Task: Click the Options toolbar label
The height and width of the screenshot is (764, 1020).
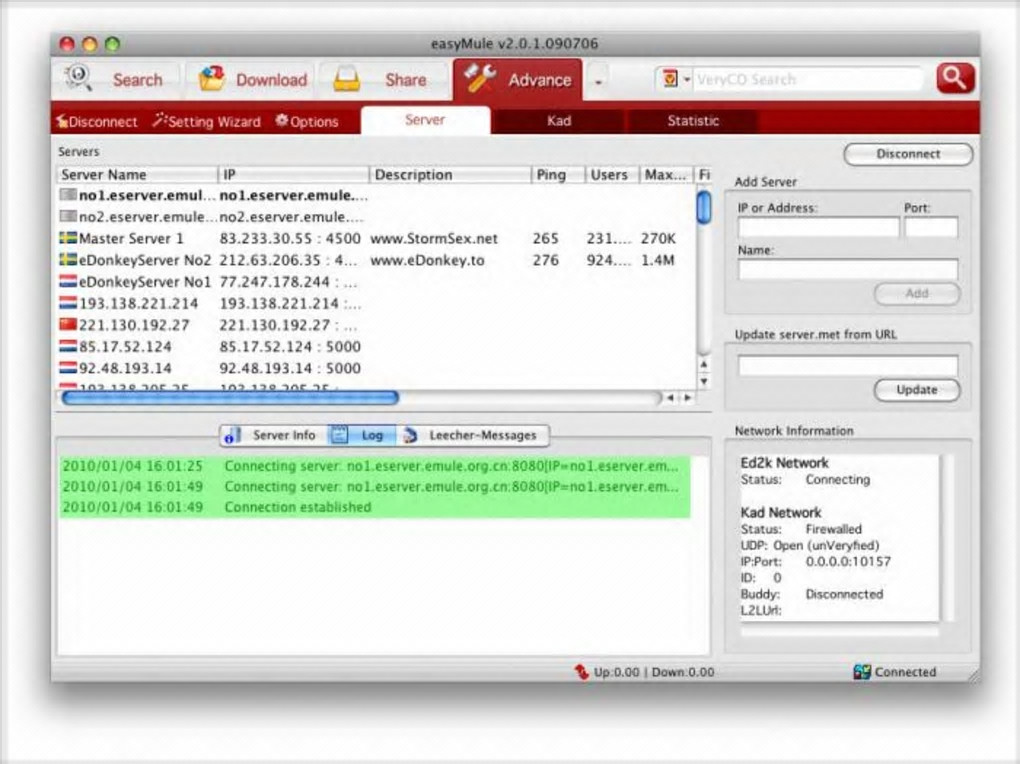Action: [x=314, y=122]
